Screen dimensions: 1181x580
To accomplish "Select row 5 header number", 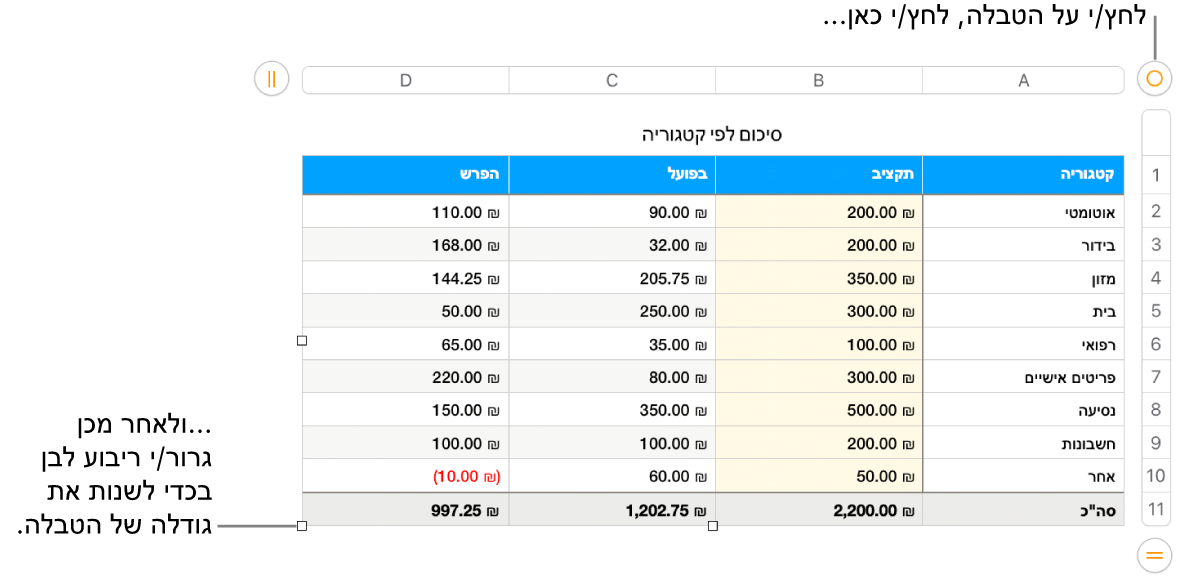I will click(1155, 311).
